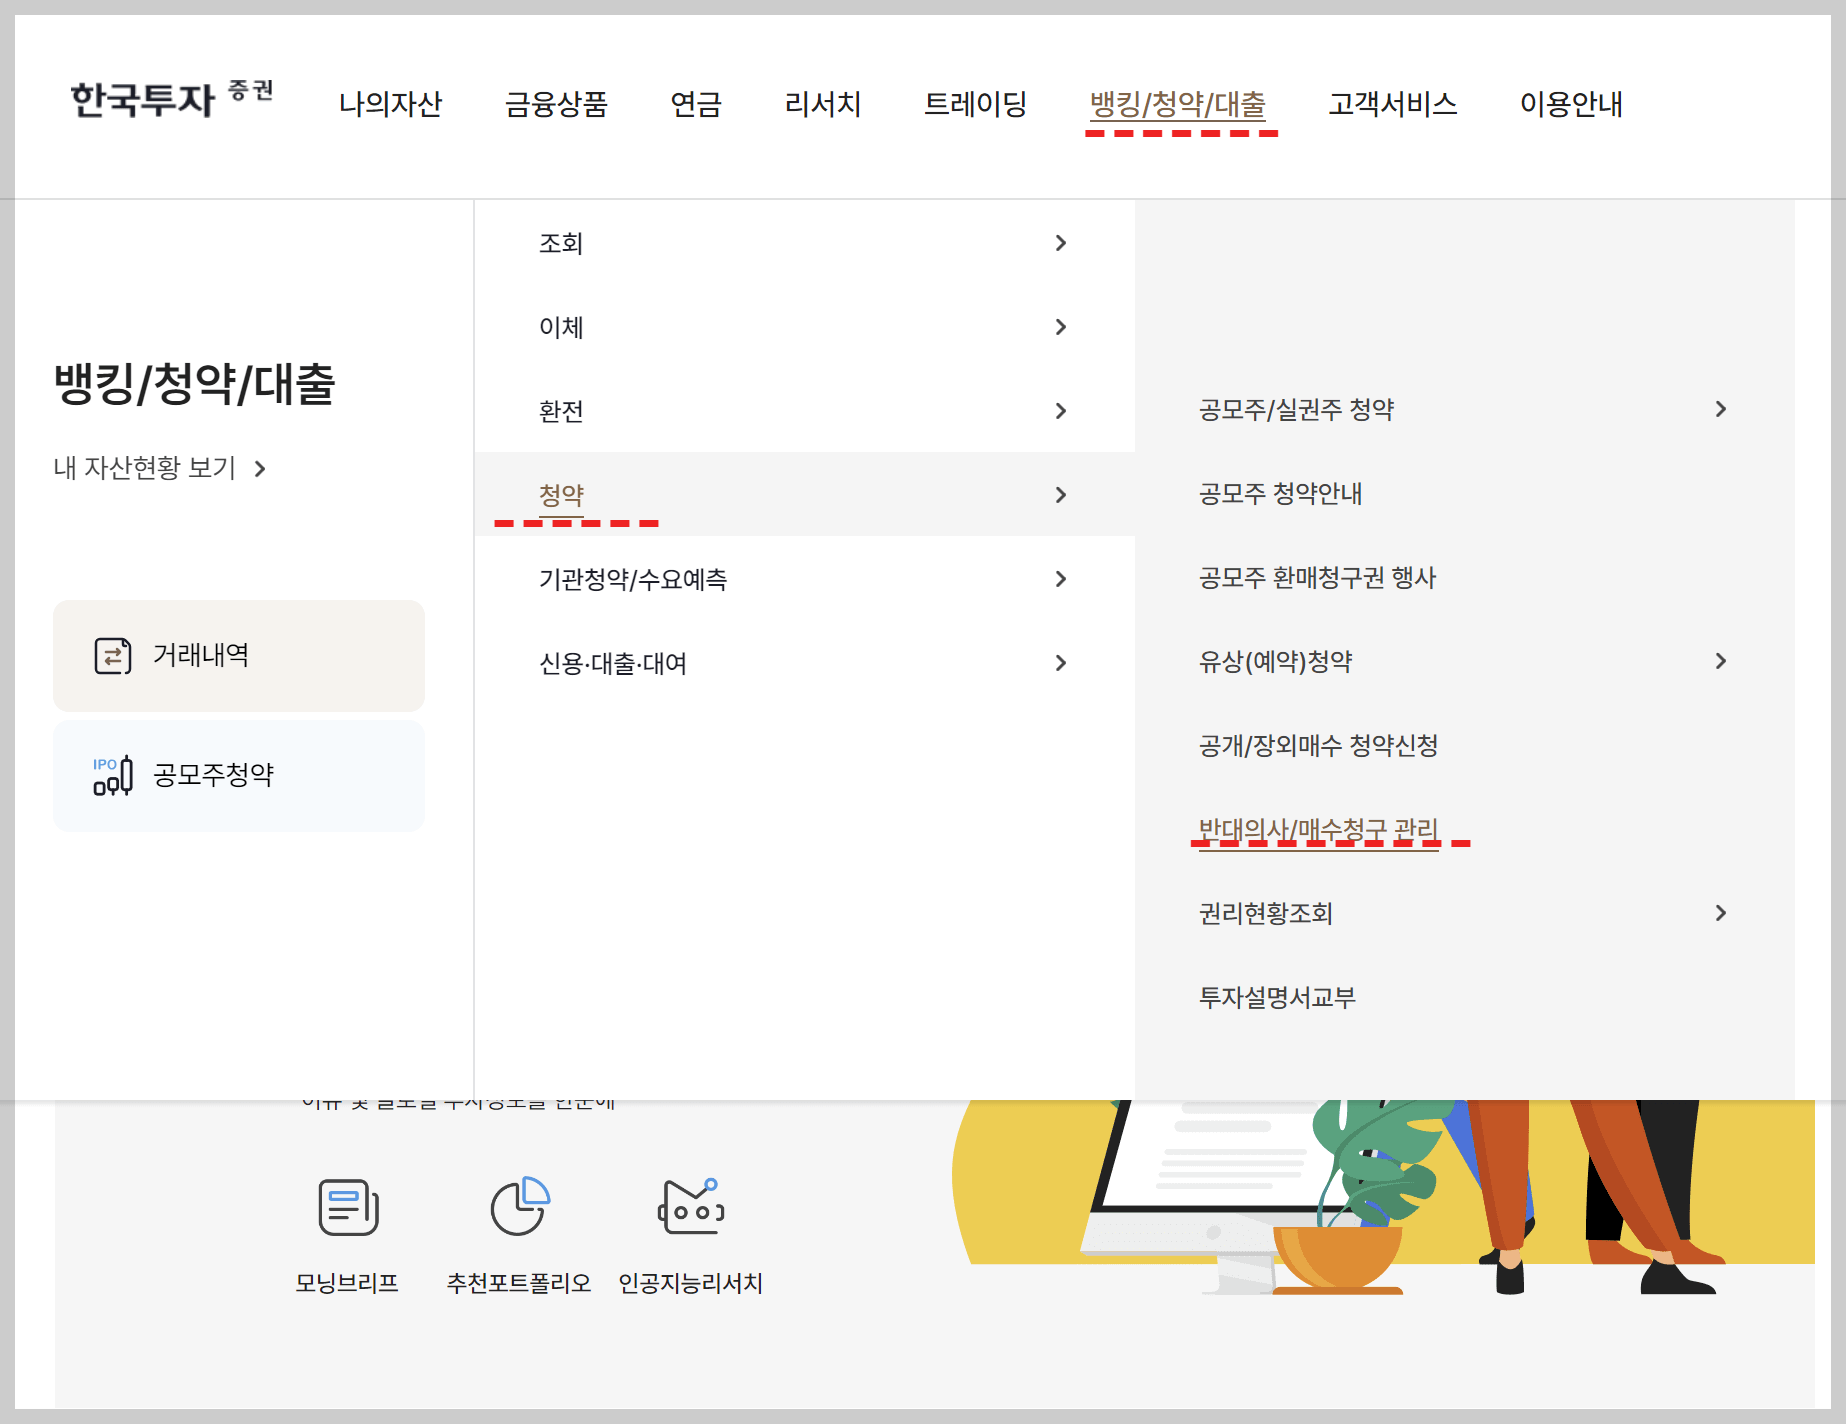Image resolution: width=1846 pixels, height=1424 pixels.
Task: Click the 내 자산현황 보기 link
Action: (145, 466)
